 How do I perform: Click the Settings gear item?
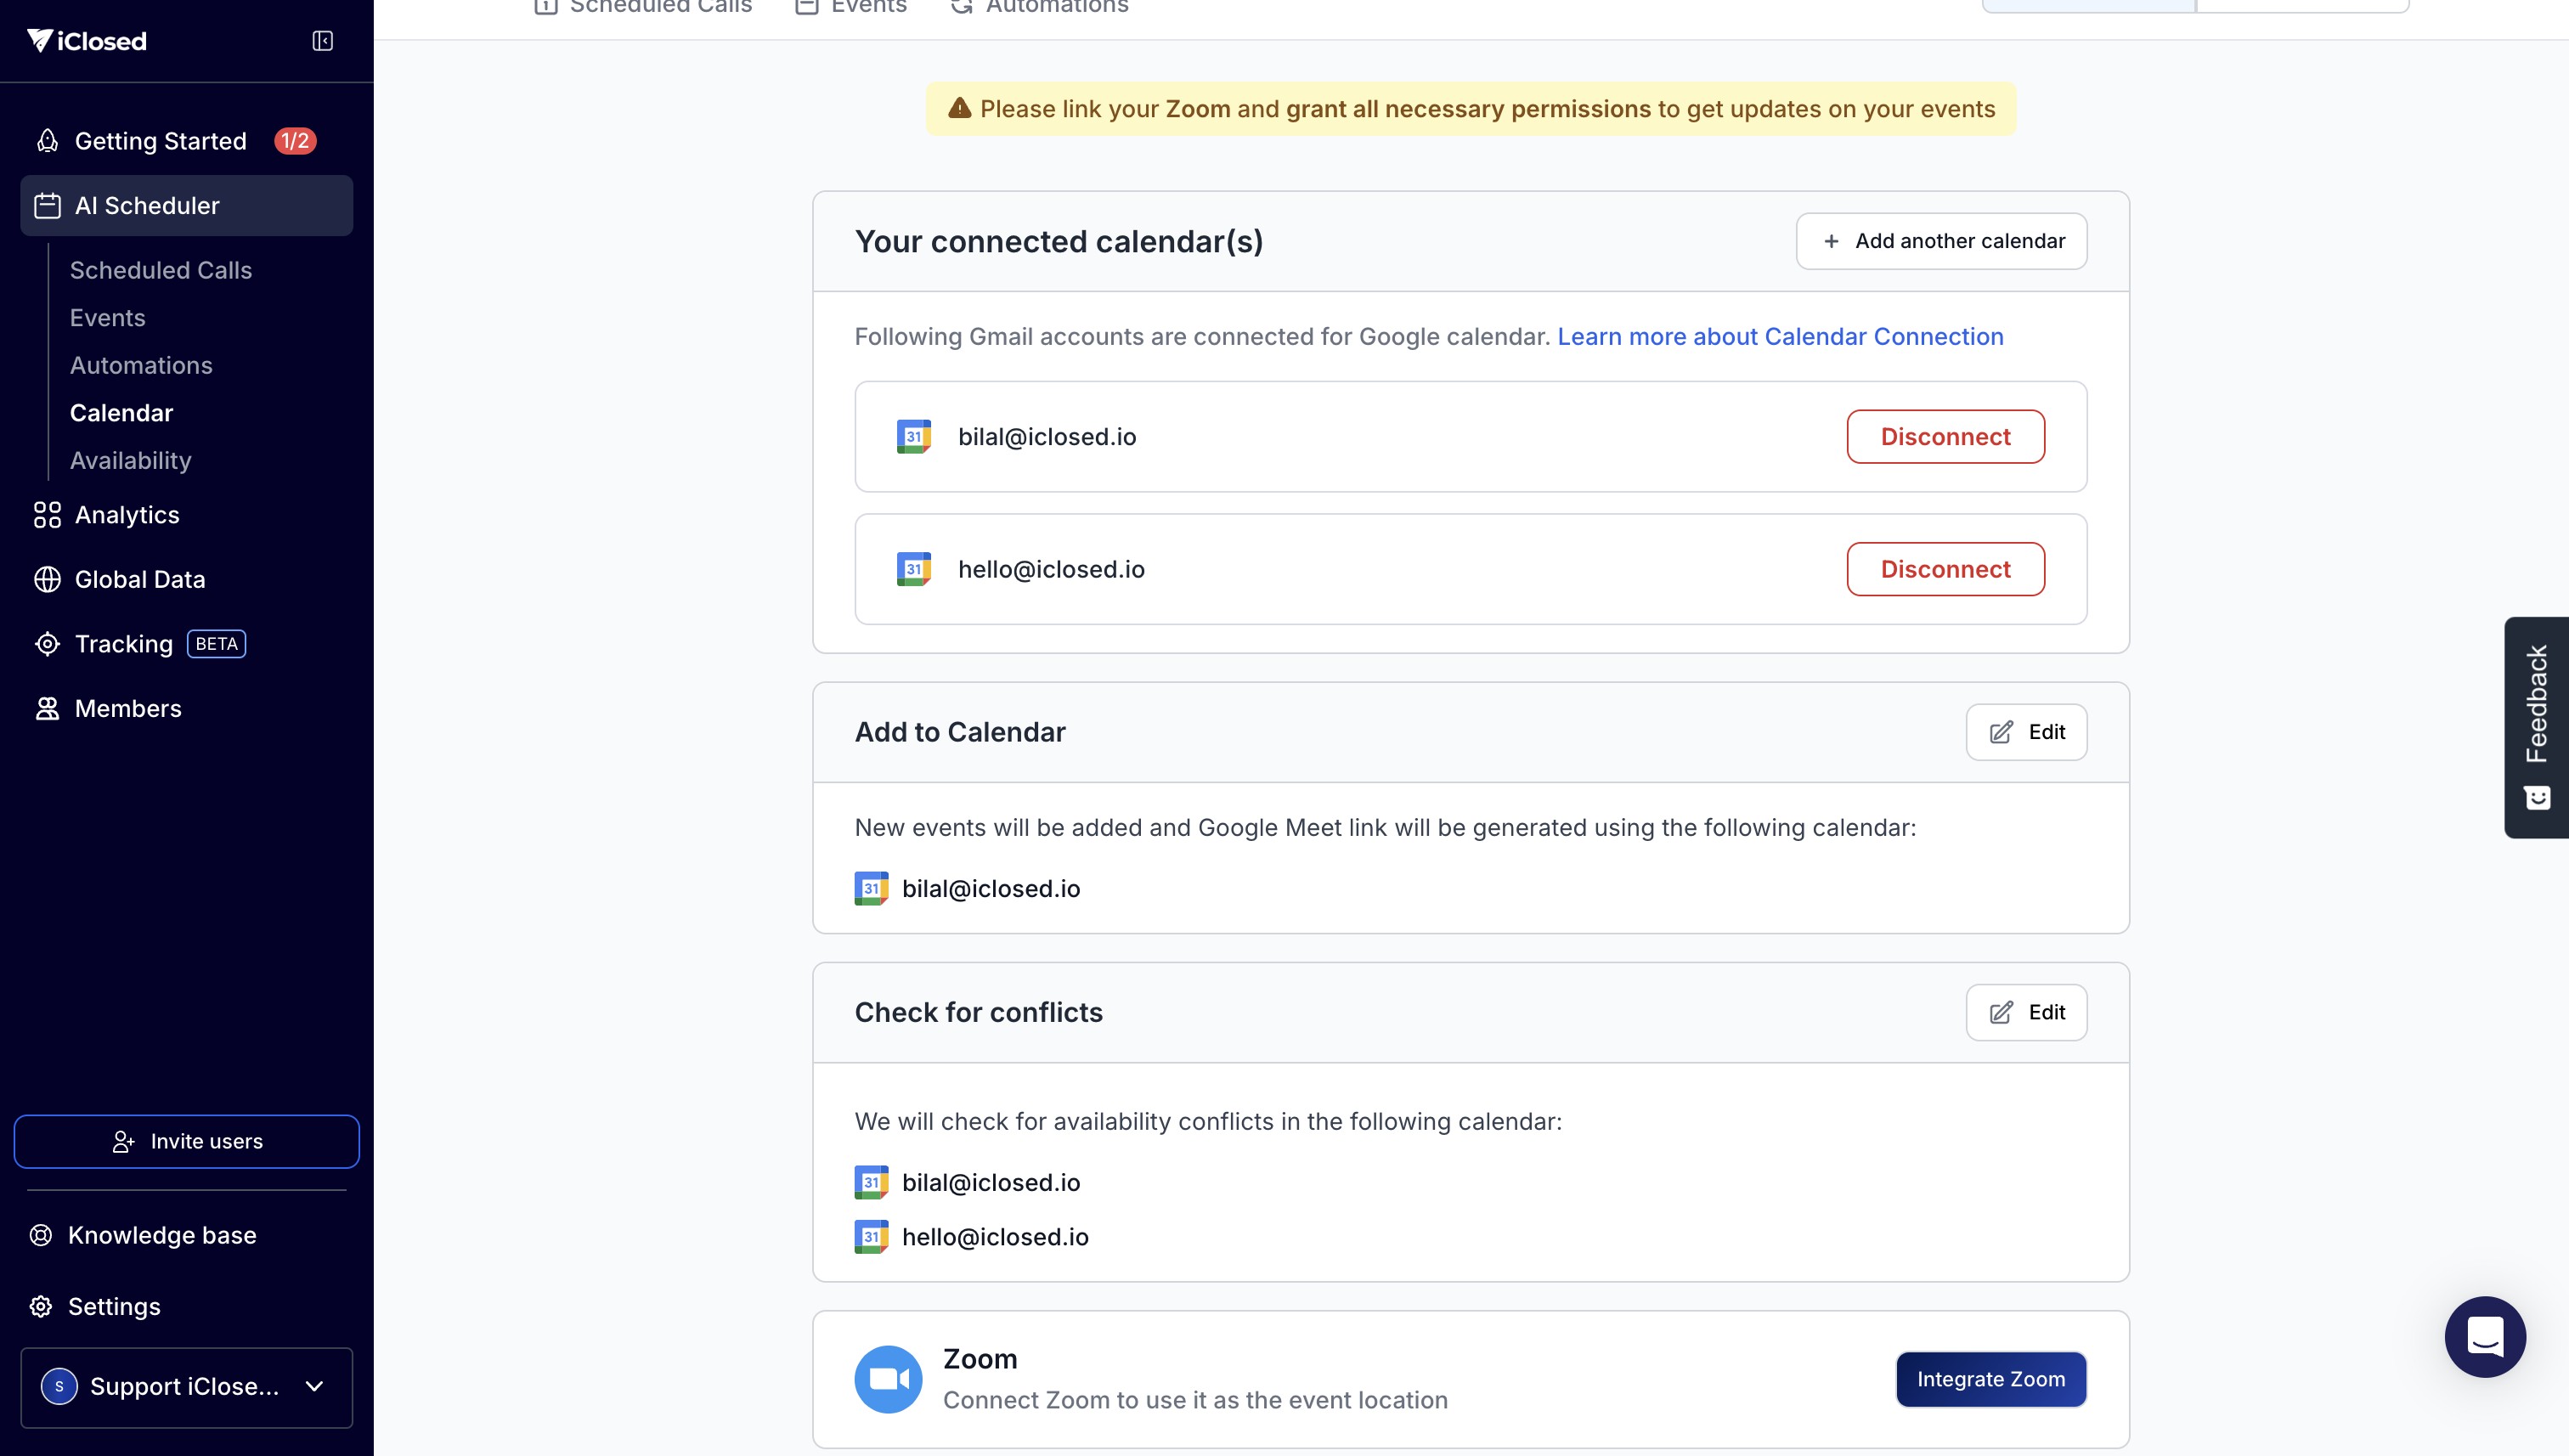click(113, 1306)
